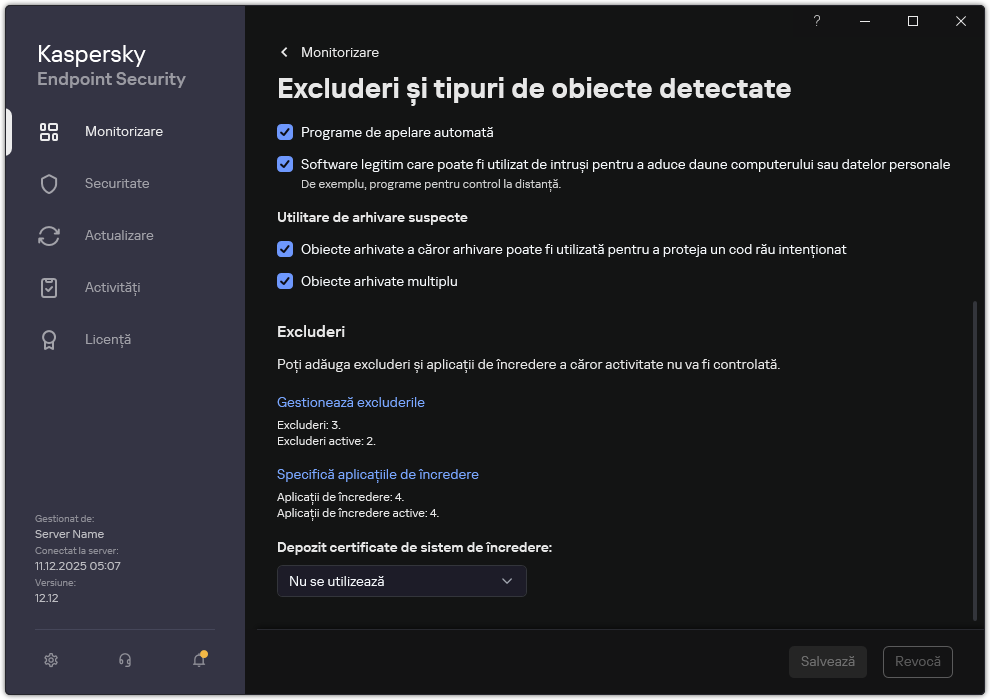
Task: Open the Licență key icon
Action: [x=49, y=339]
